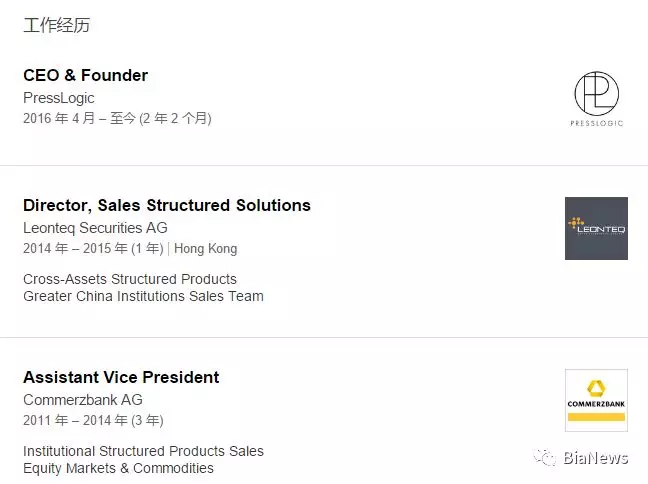Select Director, Sales Structured Solutions title

pos(167,205)
